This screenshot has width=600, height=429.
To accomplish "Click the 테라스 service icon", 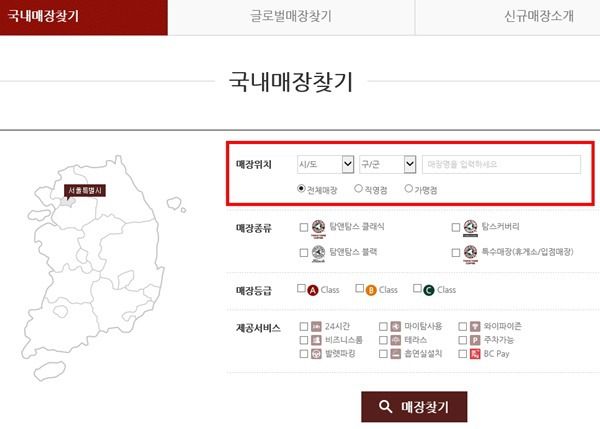I will tap(396, 340).
